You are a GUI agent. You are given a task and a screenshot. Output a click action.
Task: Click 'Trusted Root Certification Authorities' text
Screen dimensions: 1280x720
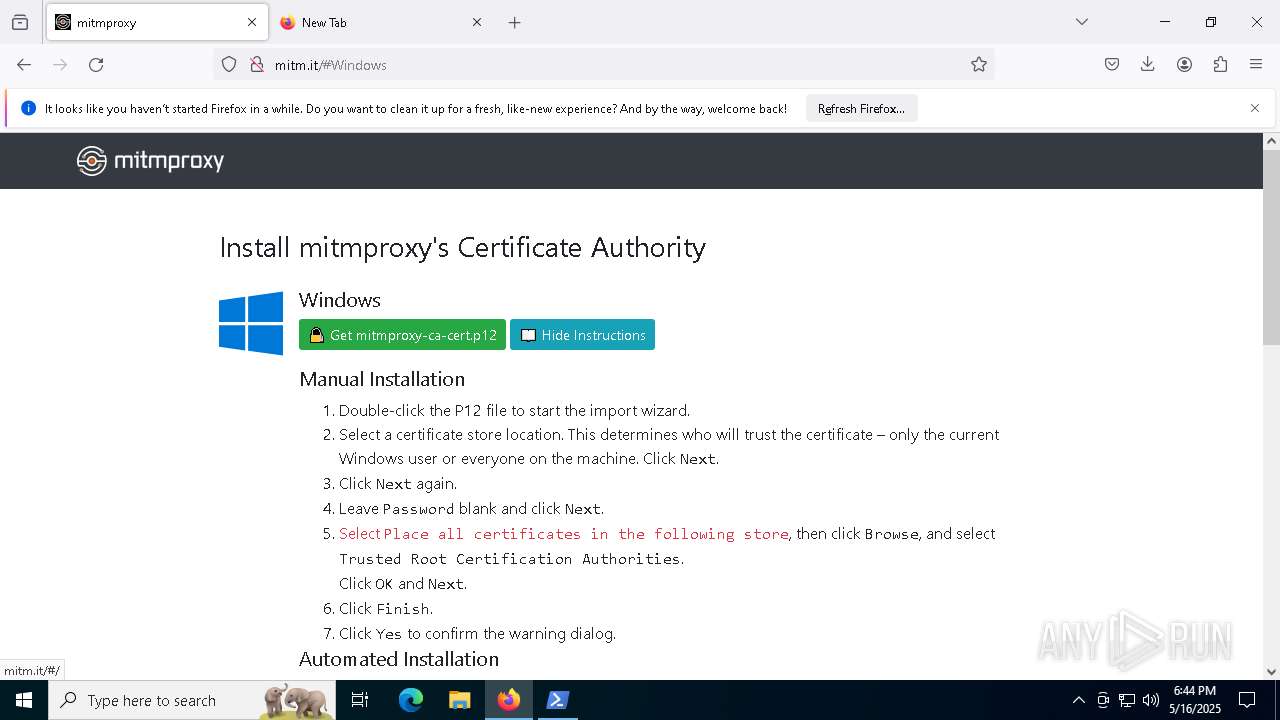click(x=510, y=559)
